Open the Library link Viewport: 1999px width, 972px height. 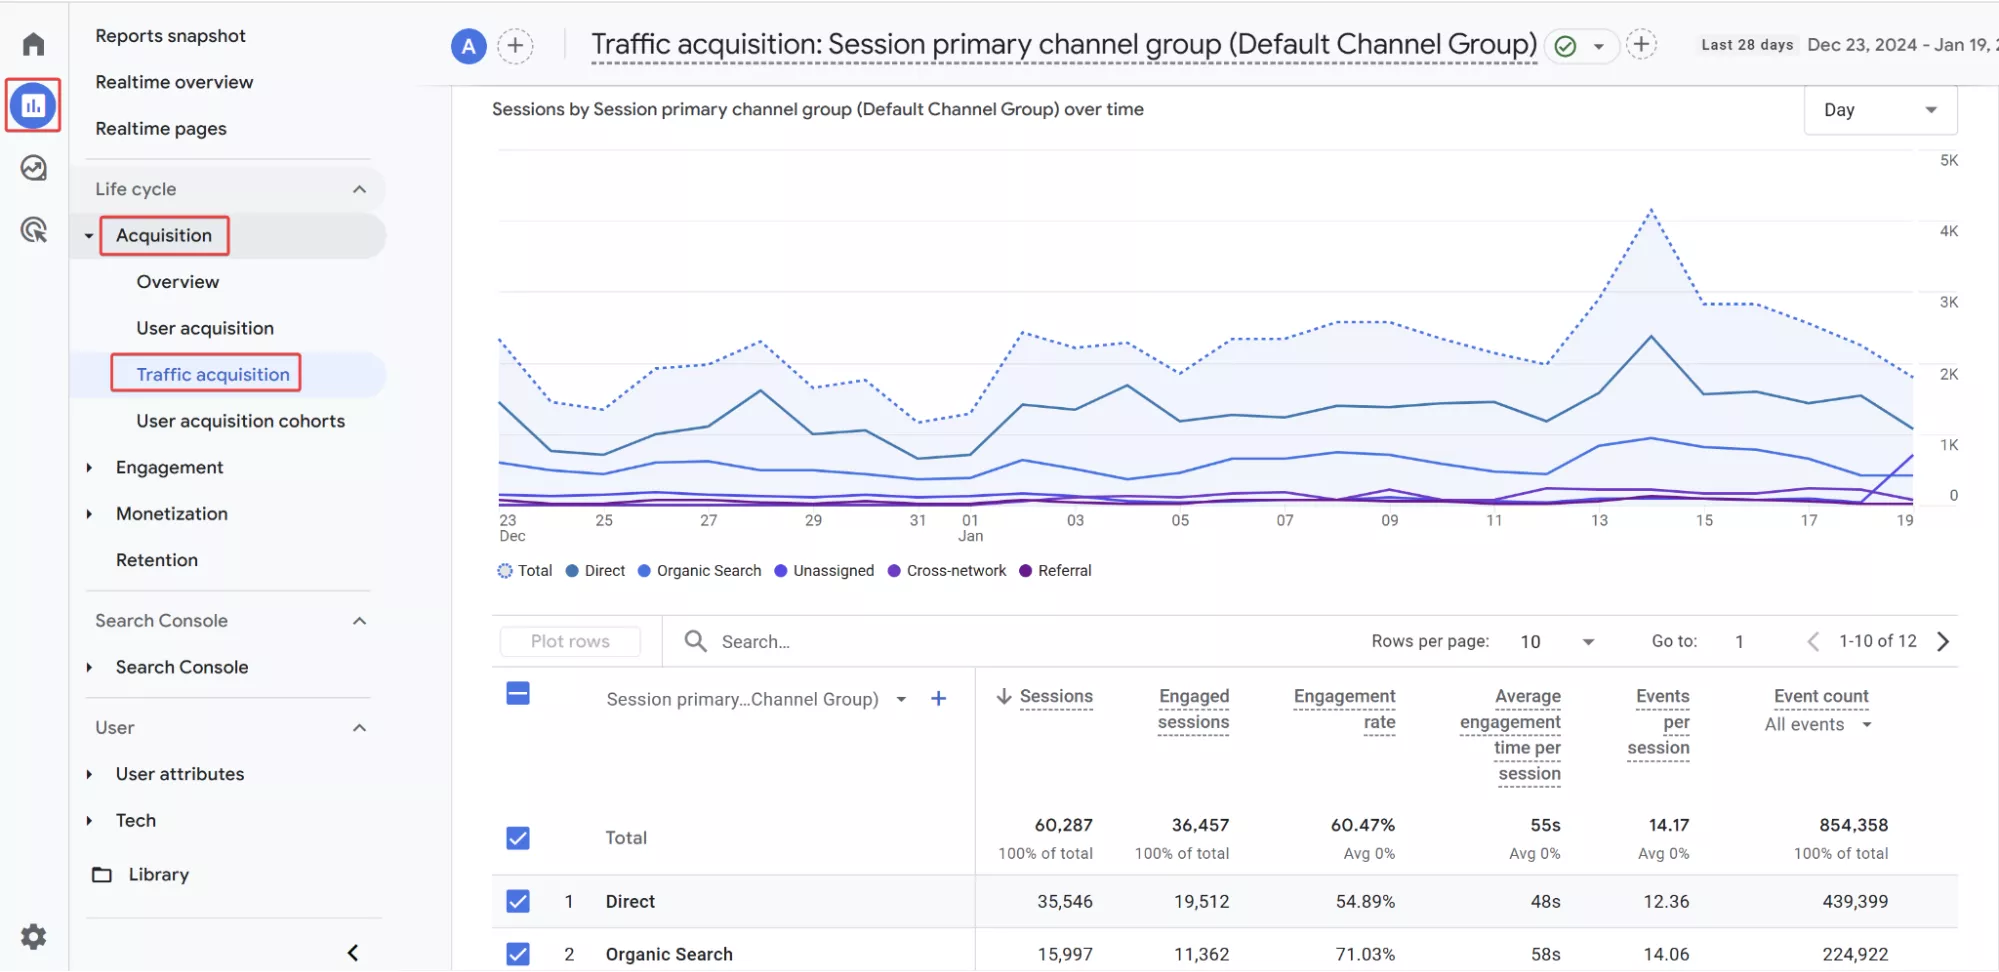tap(158, 874)
